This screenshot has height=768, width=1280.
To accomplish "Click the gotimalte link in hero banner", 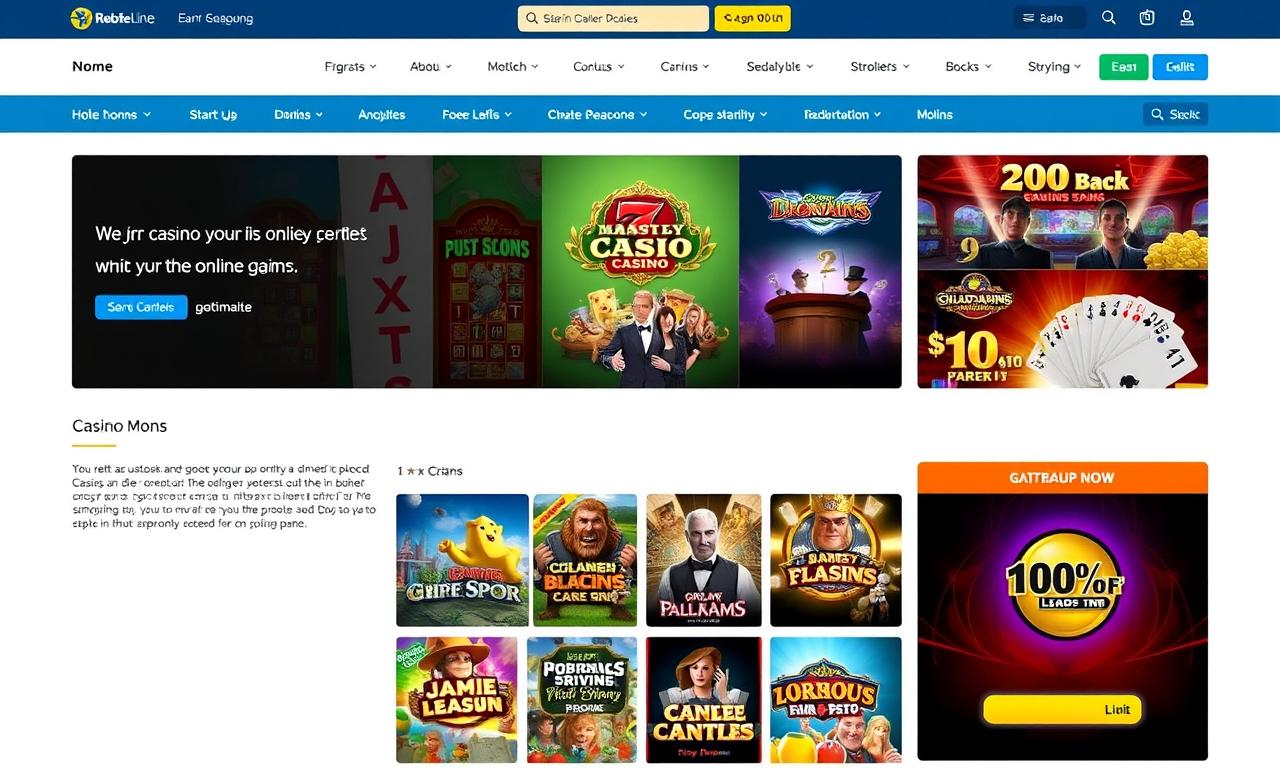I will pyautogui.click(x=223, y=307).
